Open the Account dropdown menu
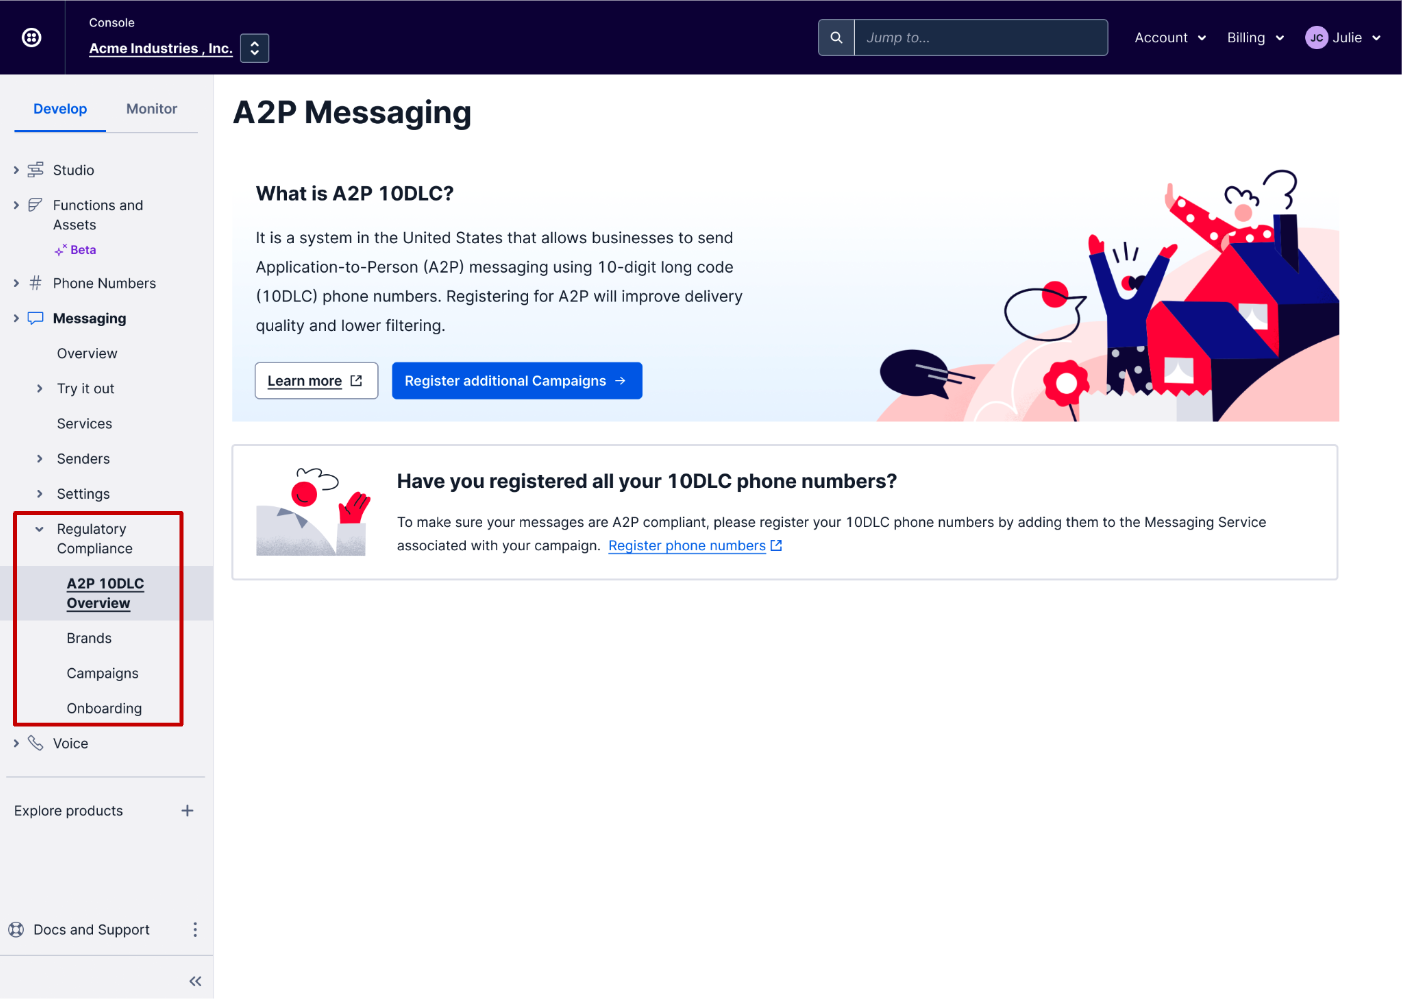 [x=1170, y=37]
